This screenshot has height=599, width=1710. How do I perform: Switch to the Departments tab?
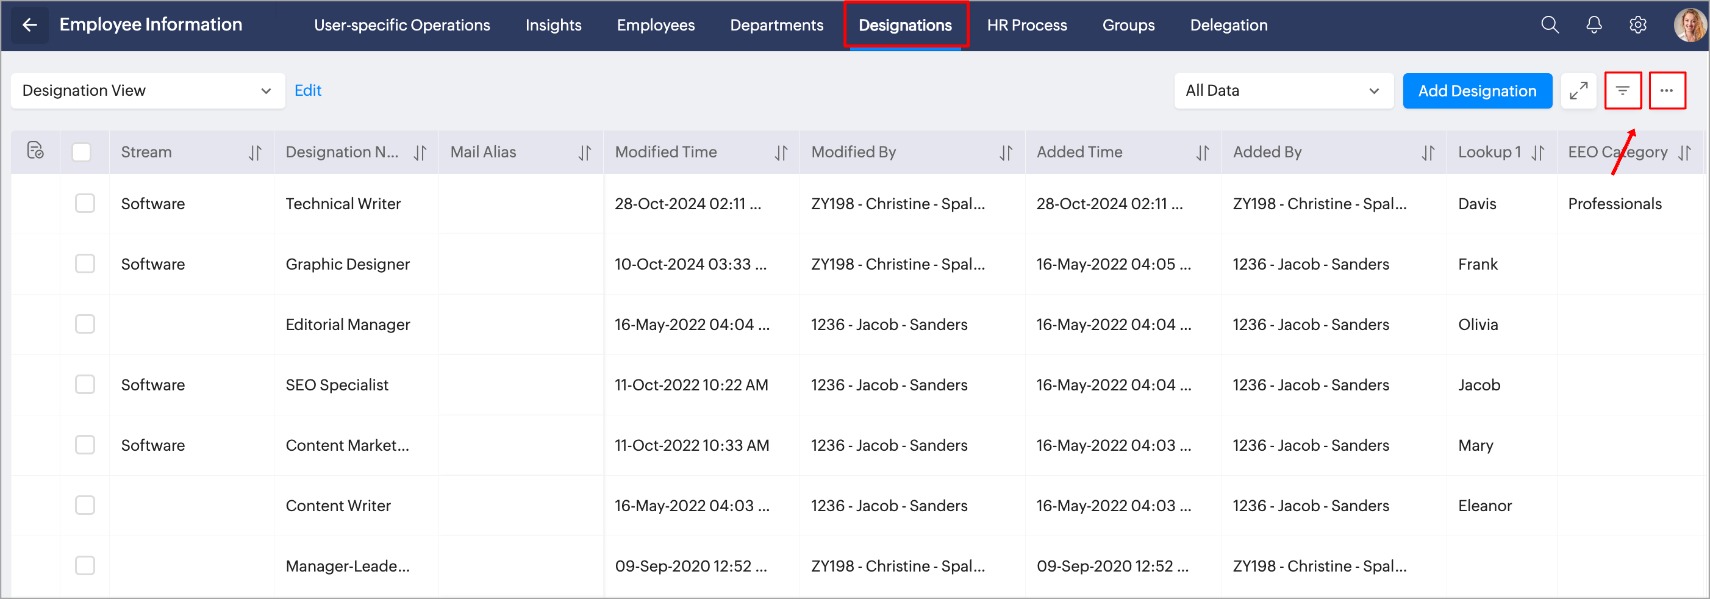point(777,25)
